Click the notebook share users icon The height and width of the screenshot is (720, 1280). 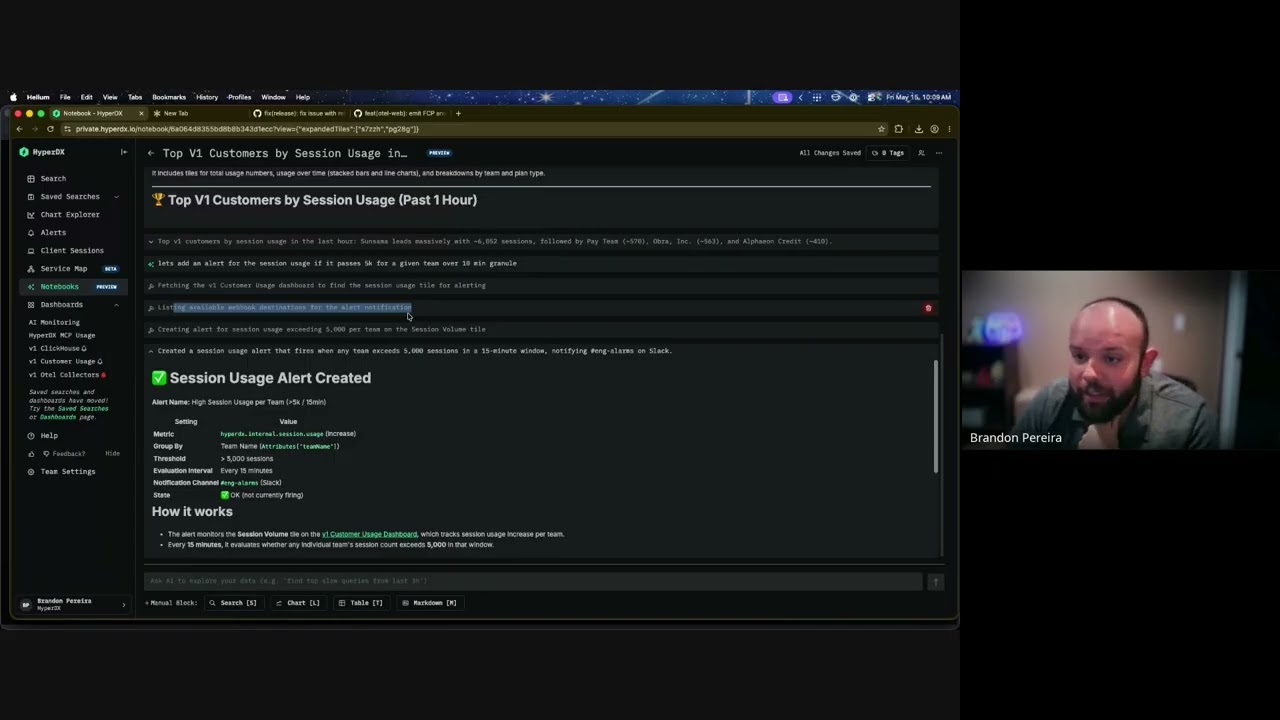[921, 153]
